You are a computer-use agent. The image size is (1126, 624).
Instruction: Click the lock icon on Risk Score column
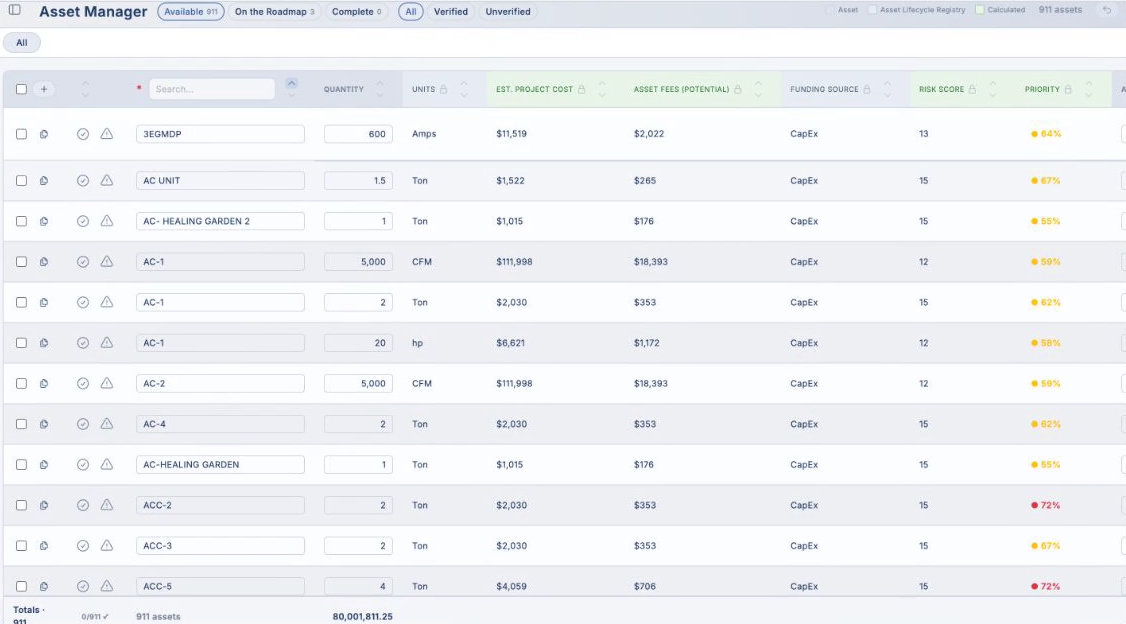[x=972, y=89]
